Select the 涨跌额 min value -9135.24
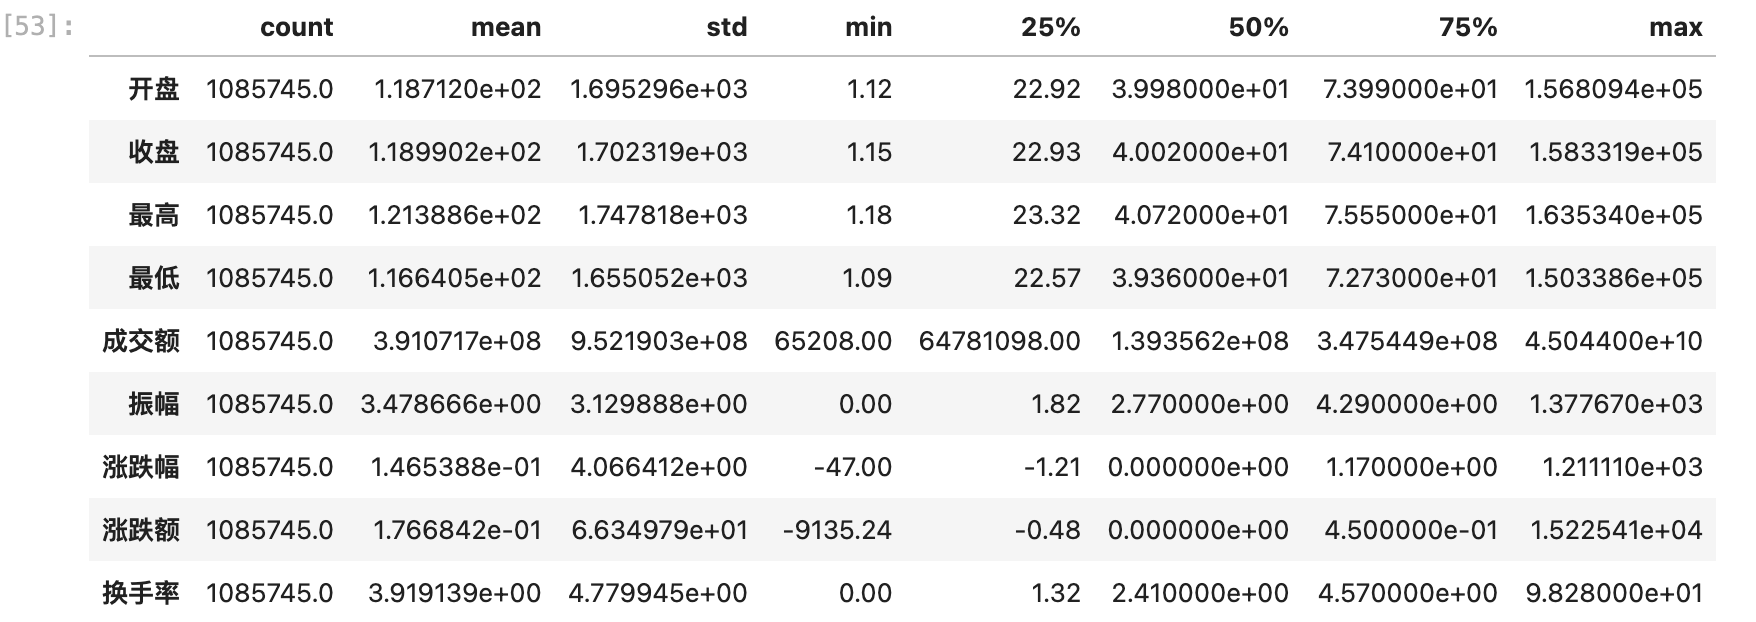Image resolution: width=1756 pixels, height=622 pixels. coord(837,530)
